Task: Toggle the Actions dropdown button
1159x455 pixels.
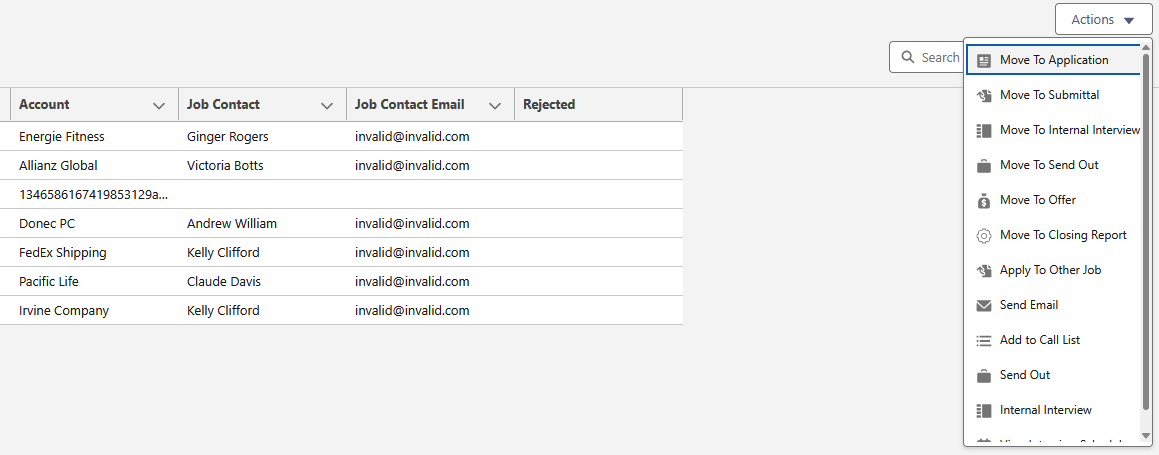Action: click(1103, 20)
